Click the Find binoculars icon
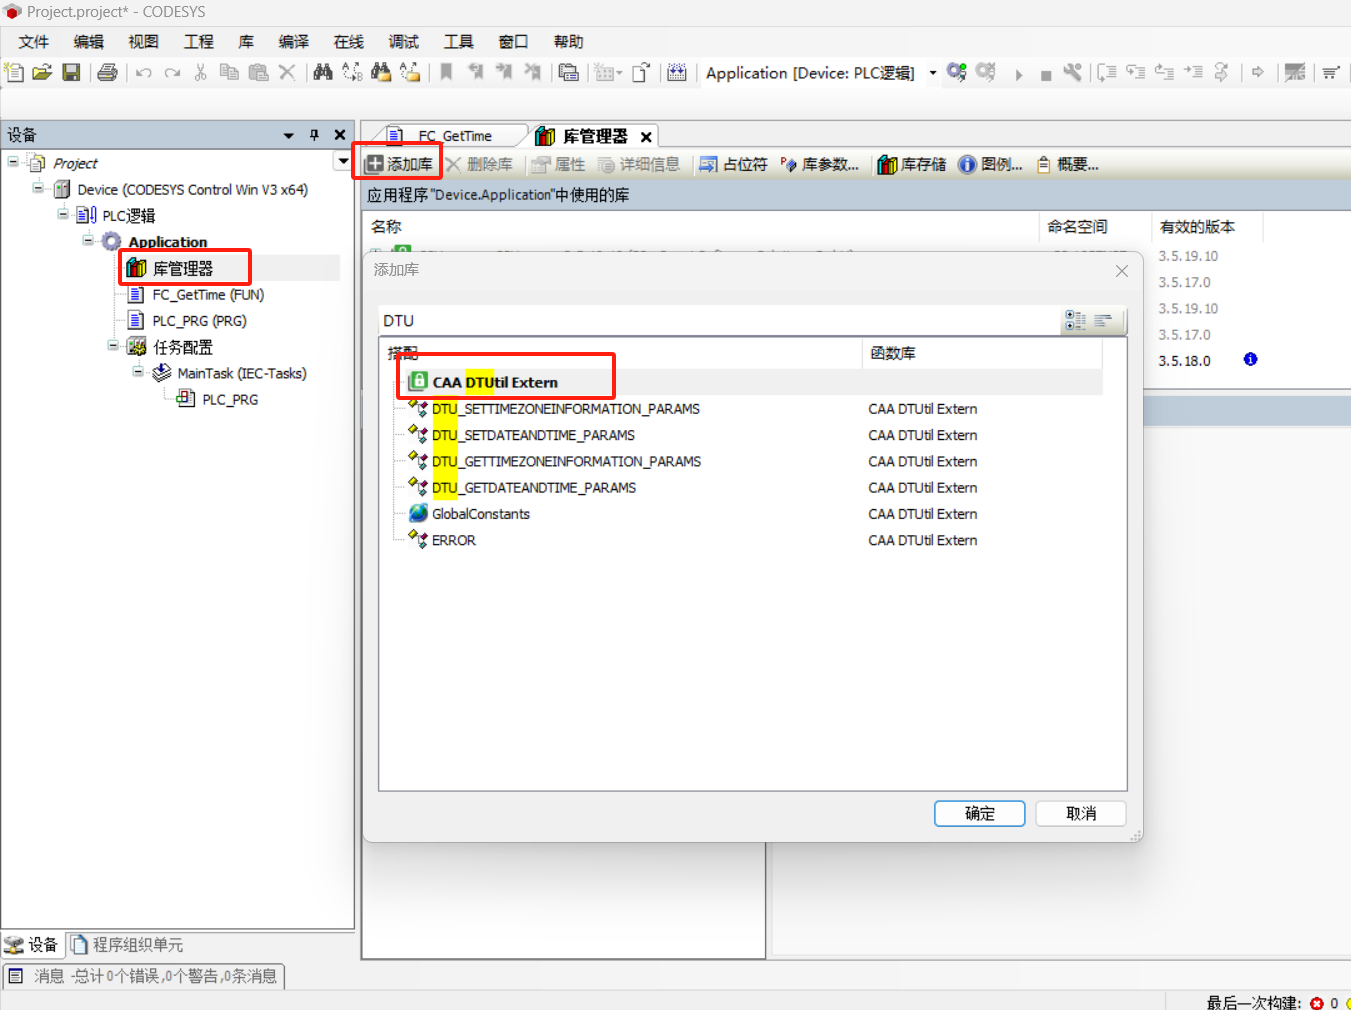 323,72
